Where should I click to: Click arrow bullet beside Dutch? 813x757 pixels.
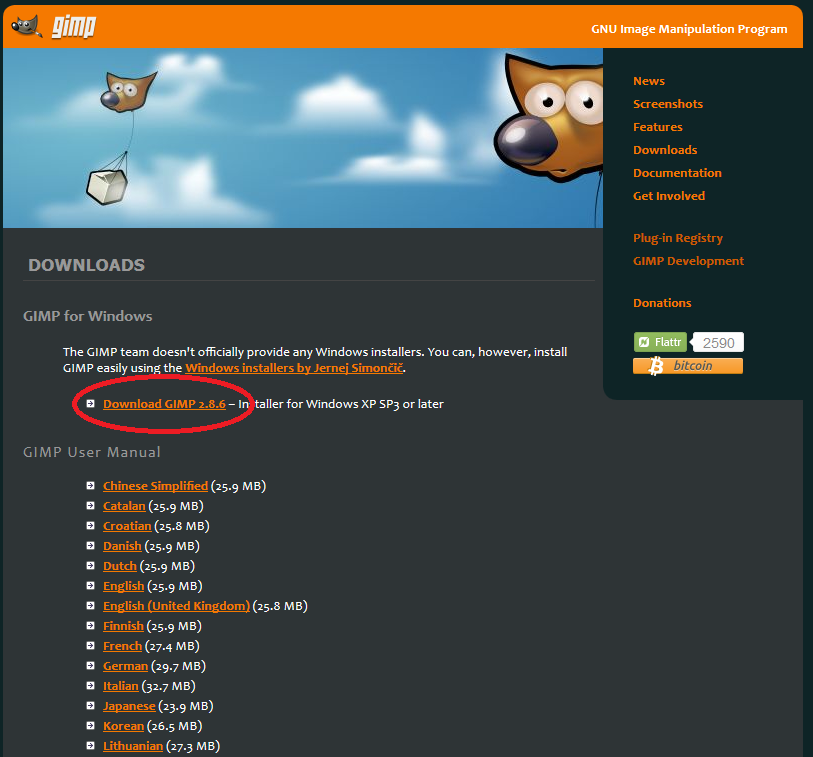(91, 566)
